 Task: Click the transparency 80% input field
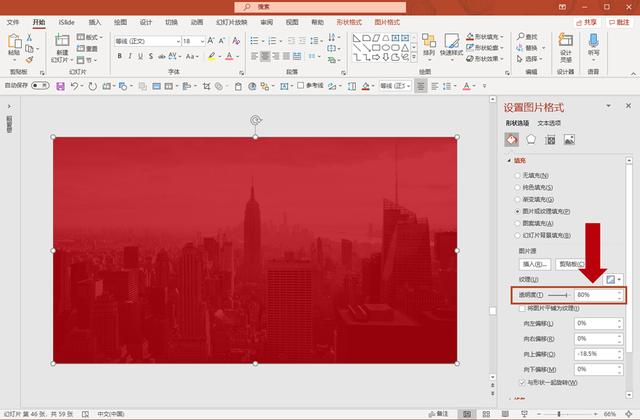point(596,295)
